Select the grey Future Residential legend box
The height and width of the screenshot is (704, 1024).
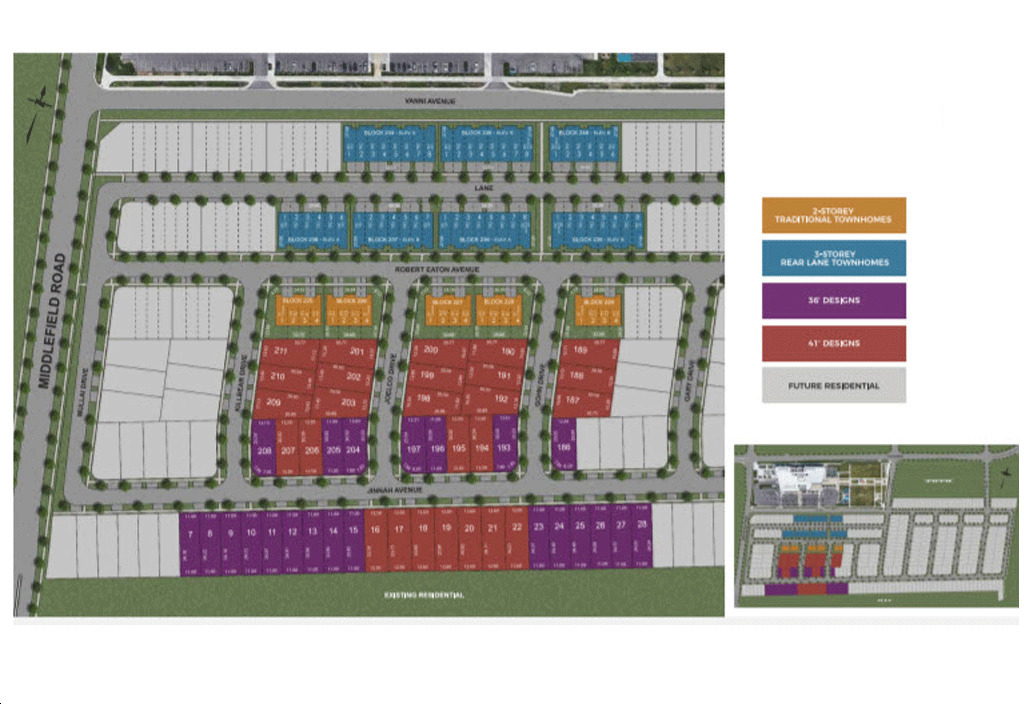833,385
